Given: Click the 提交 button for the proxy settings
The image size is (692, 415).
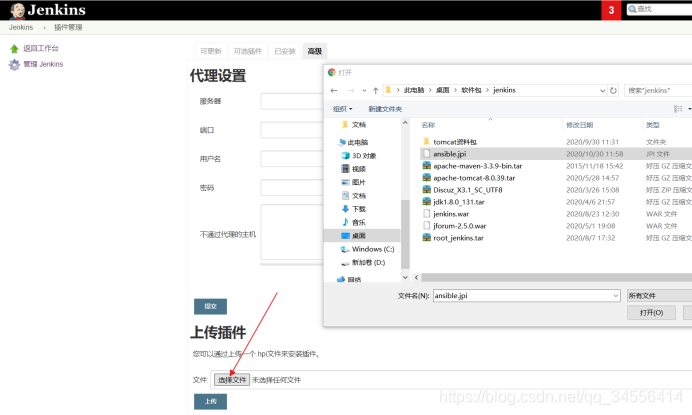Looking at the screenshot, I should point(211,306).
